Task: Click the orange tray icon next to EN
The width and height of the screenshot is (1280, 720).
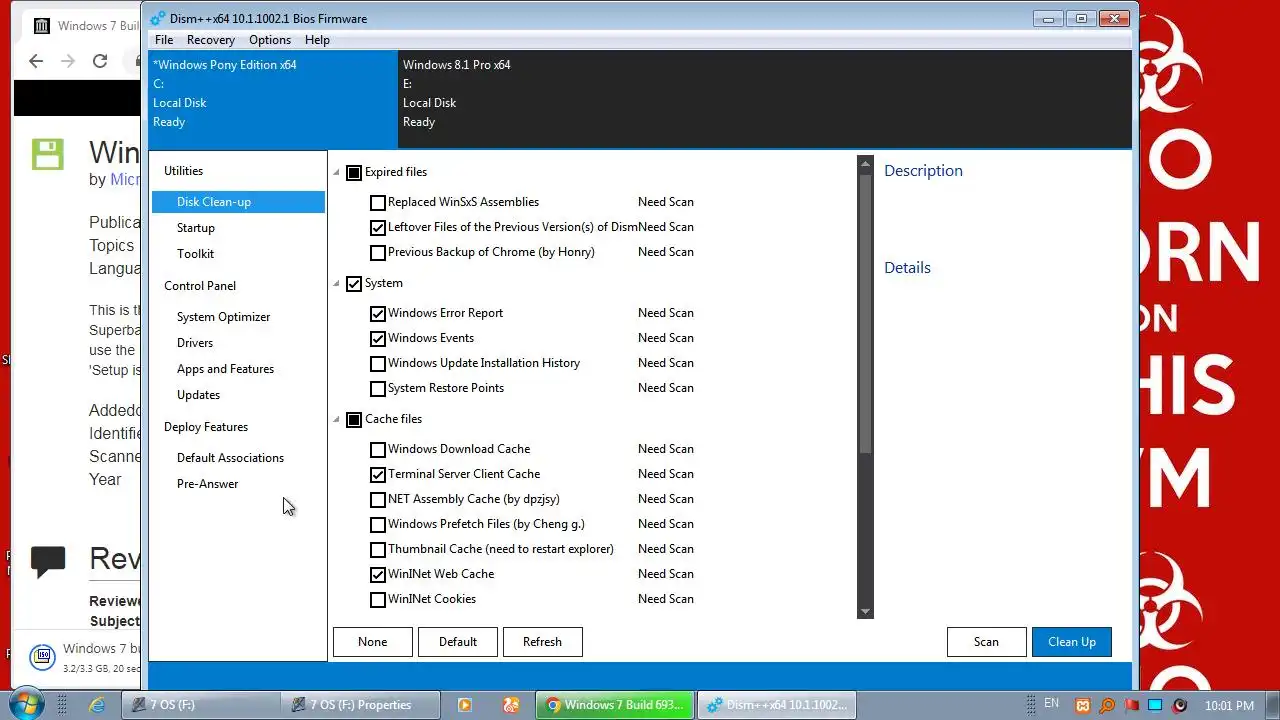Action: tap(1082, 706)
